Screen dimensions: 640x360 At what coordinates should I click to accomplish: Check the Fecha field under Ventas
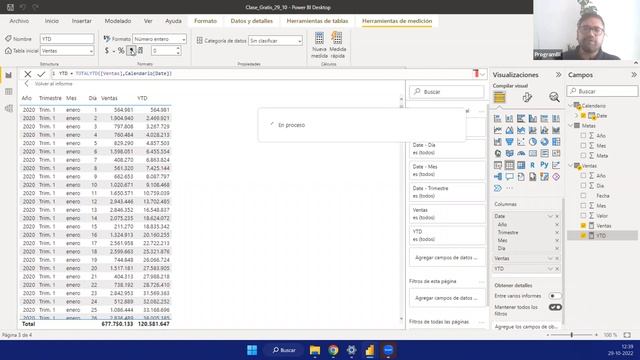tap(583, 196)
